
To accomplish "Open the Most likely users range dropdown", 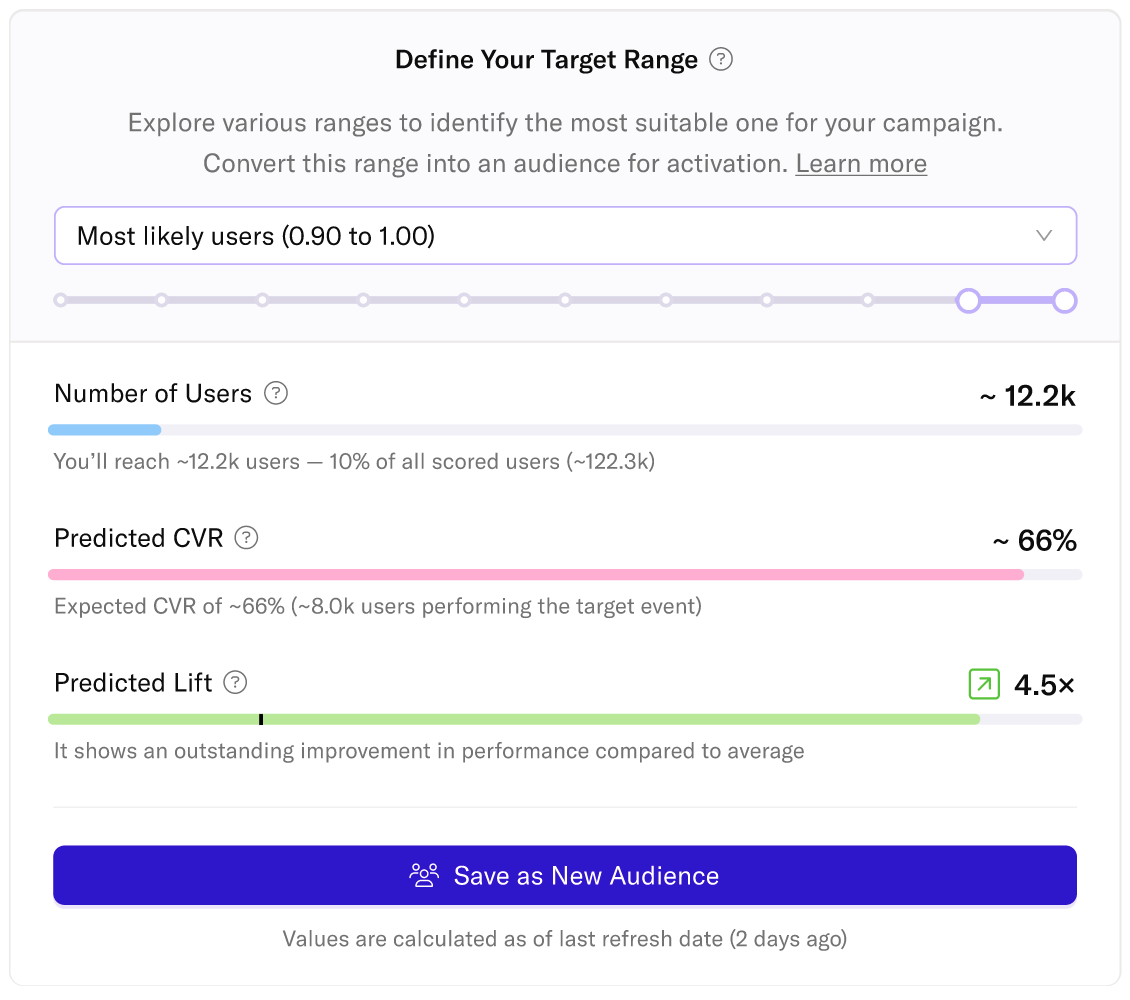I will (565, 236).
